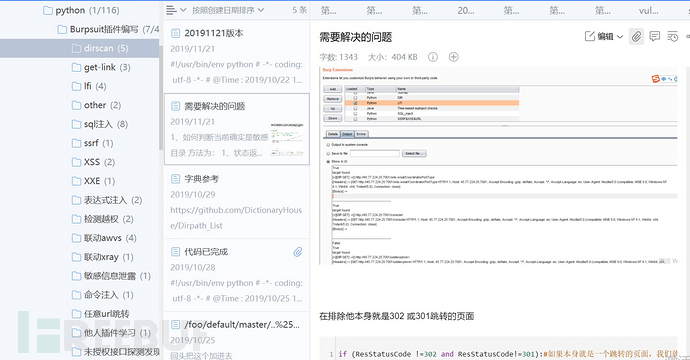Open the note history icon
The width and height of the screenshot is (690, 360).
(672, 37)
